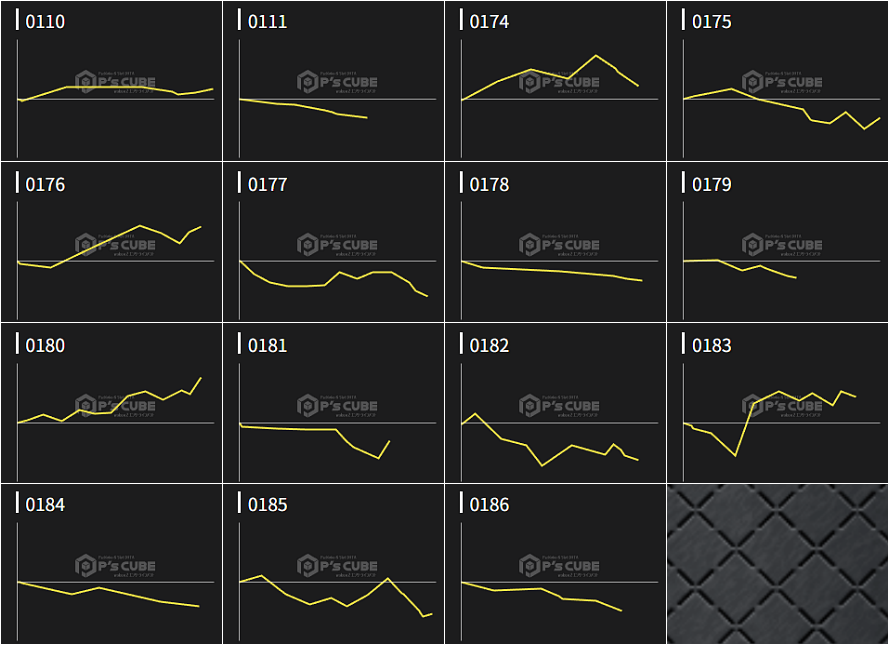Viewport: 889px width, 645px height.
Task: Click the P's CUBE logo in chart 0184
Action: point(115,566)
